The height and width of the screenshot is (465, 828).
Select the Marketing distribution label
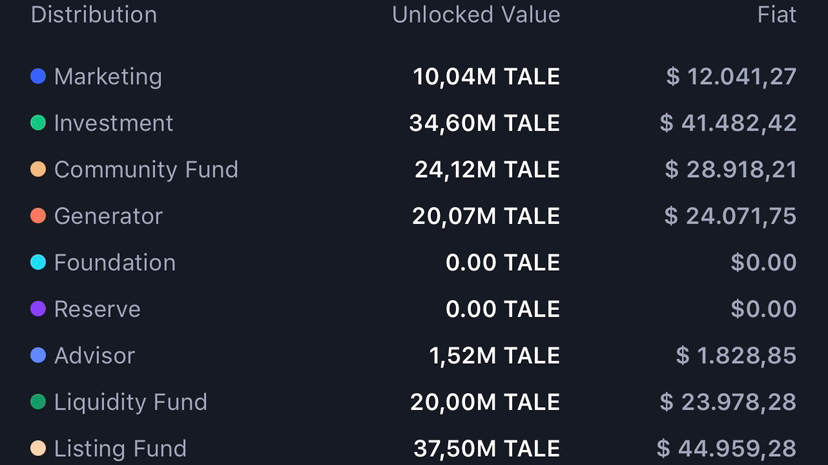[x=107, y=77]
